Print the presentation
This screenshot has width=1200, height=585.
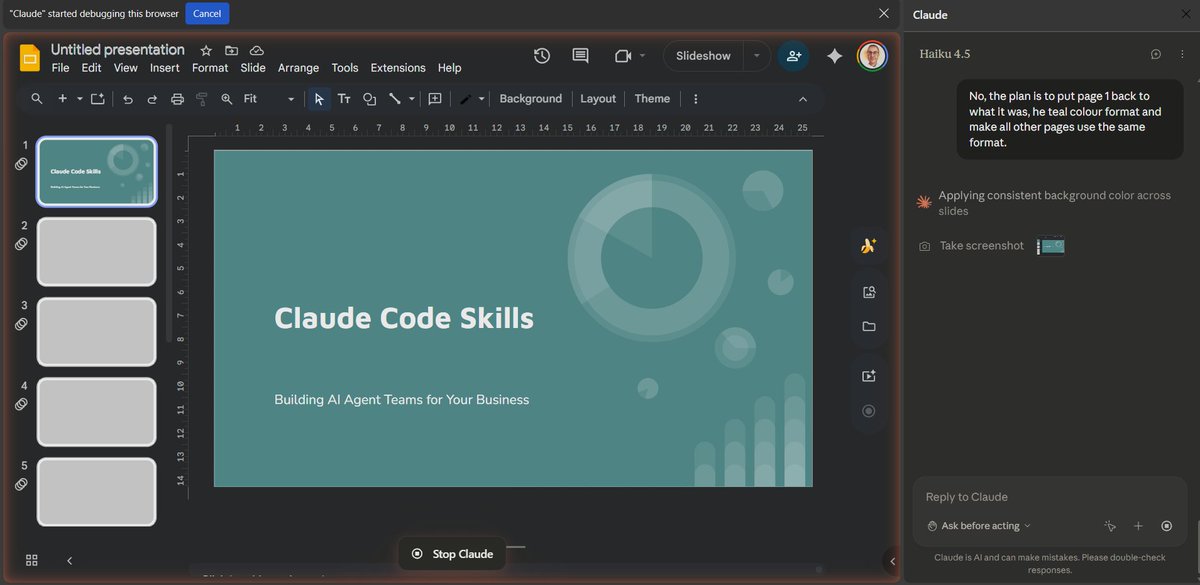coord(177,98)
